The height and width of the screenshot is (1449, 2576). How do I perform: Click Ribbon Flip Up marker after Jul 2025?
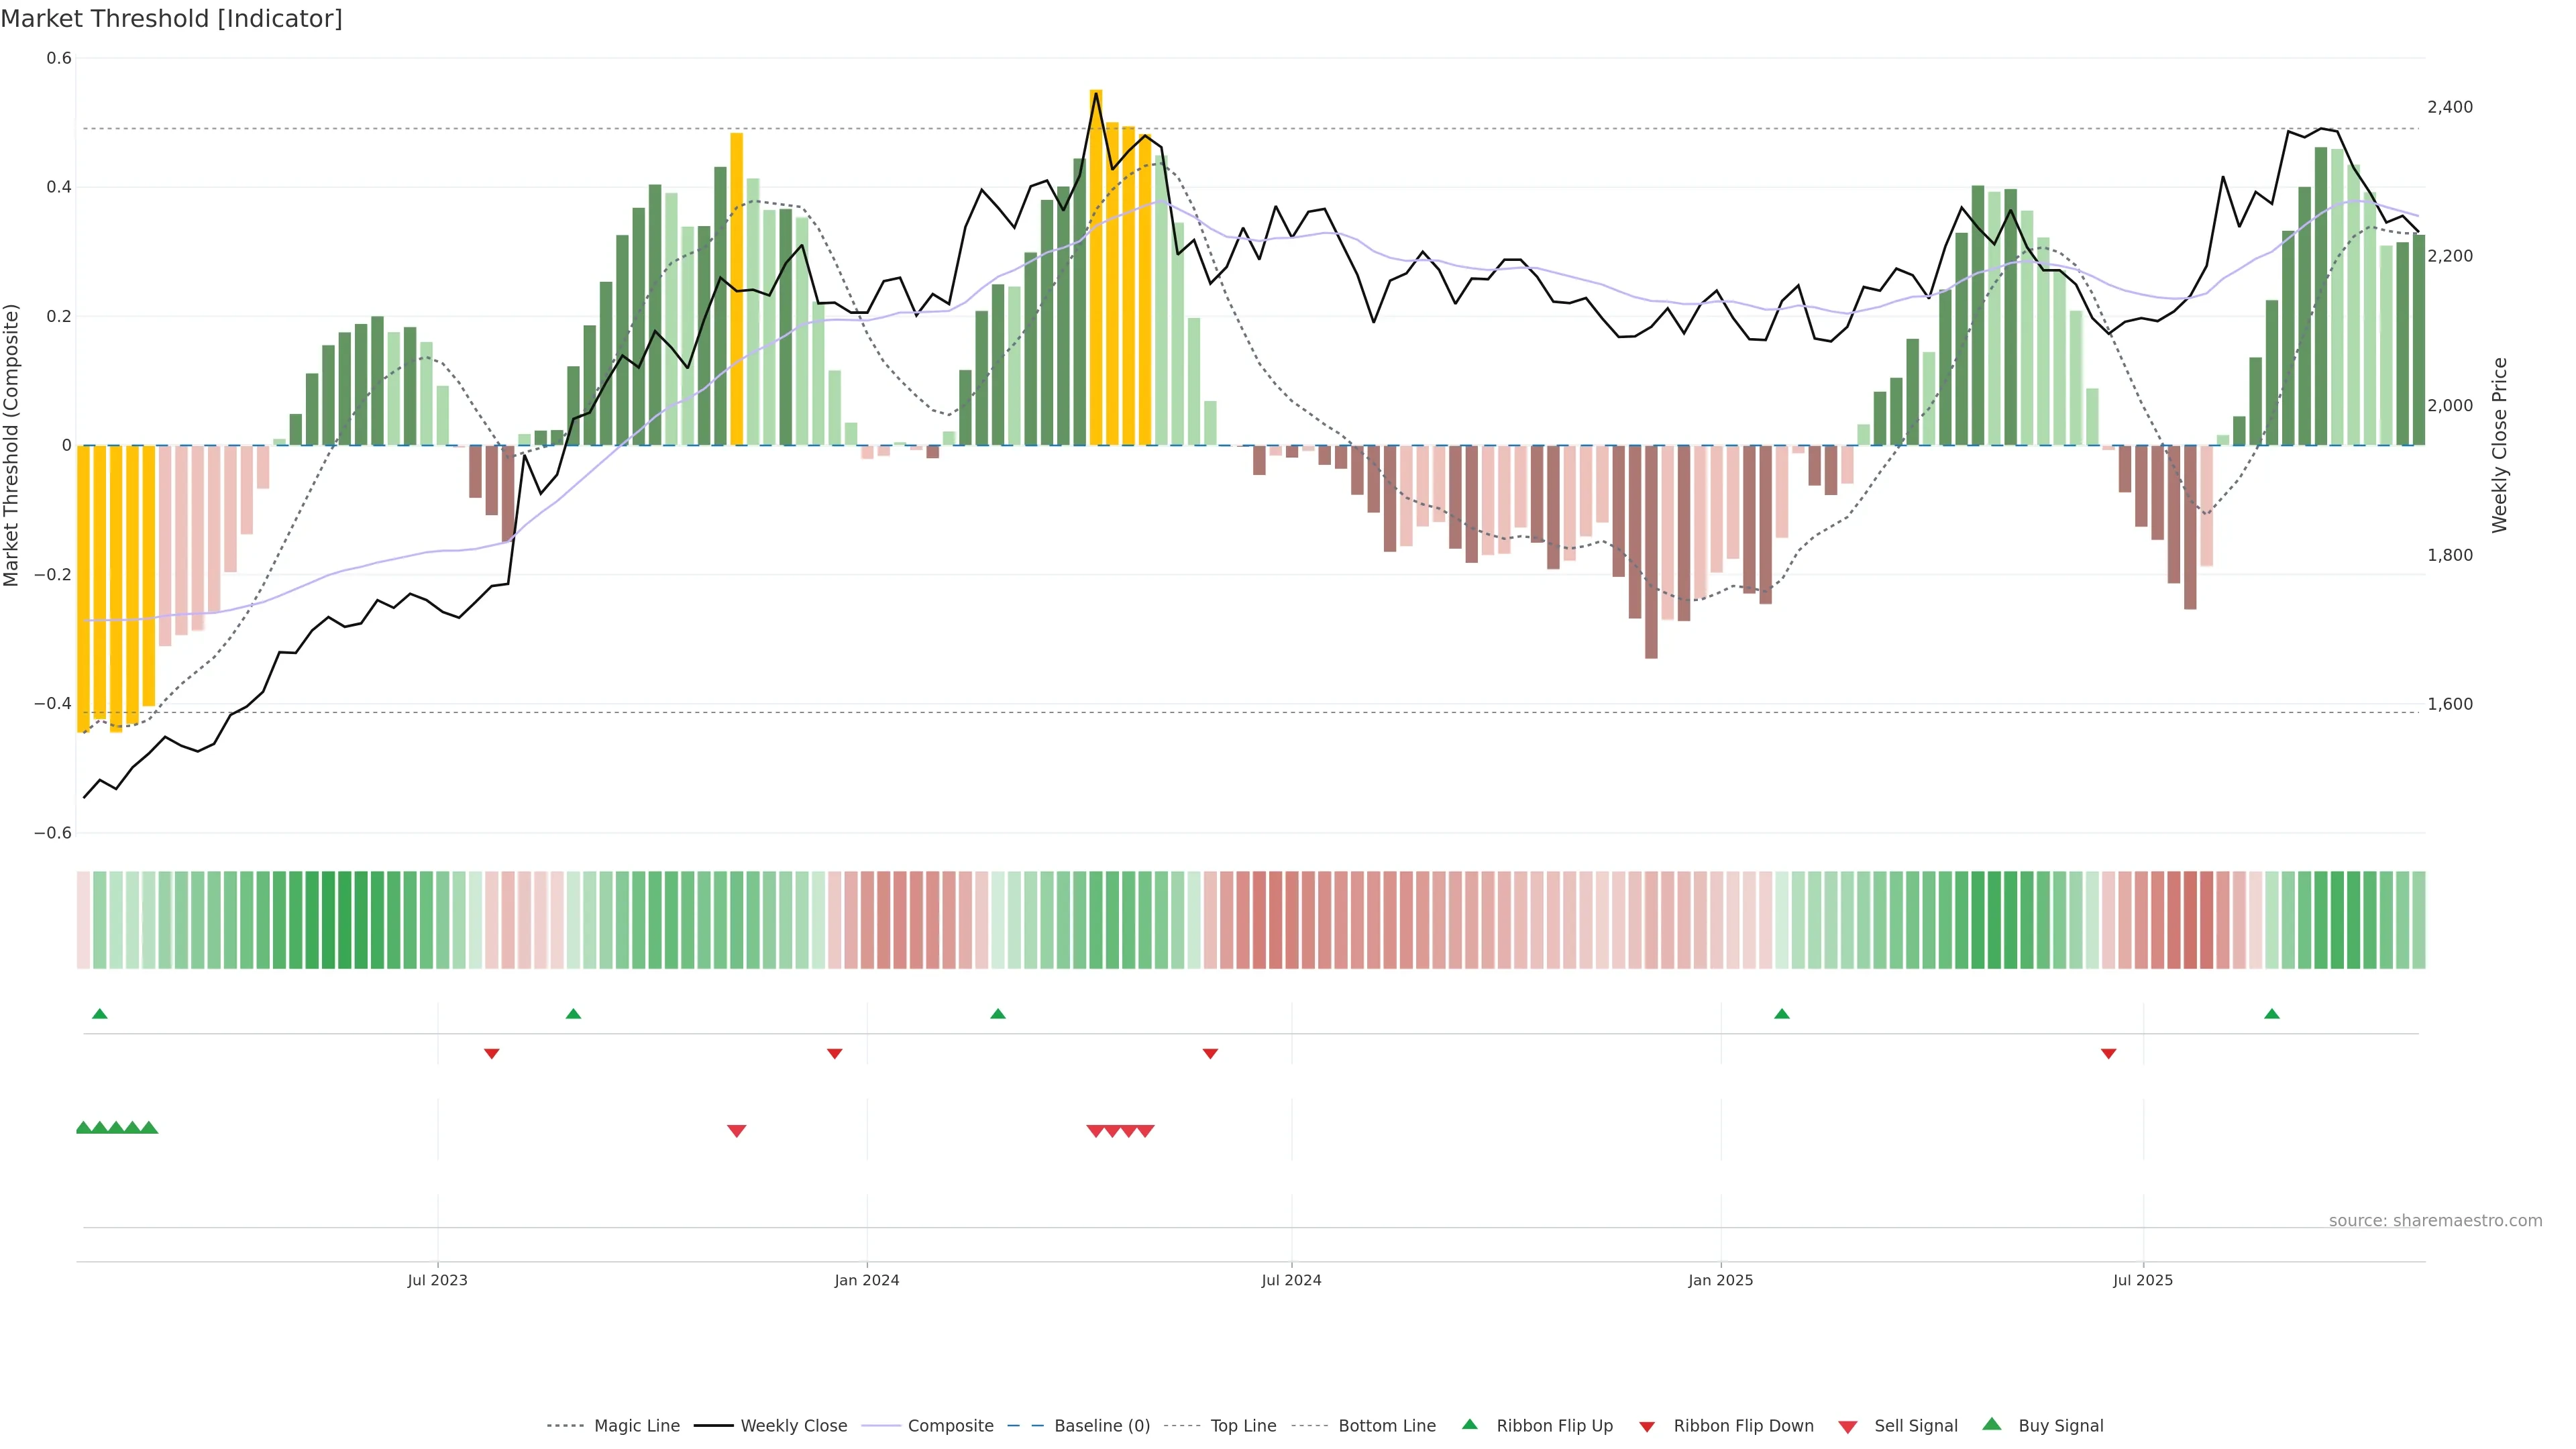(x=2272, y=1014)
